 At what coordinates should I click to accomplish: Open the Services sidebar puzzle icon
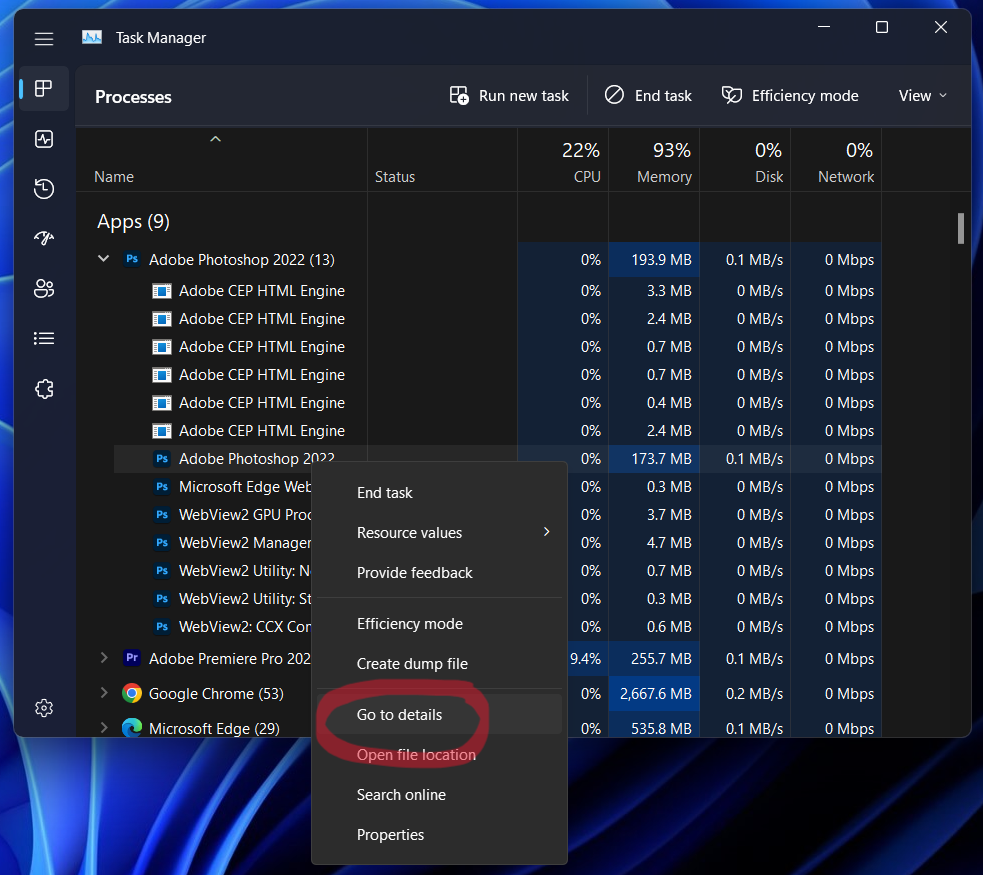(x=44, y=389)
